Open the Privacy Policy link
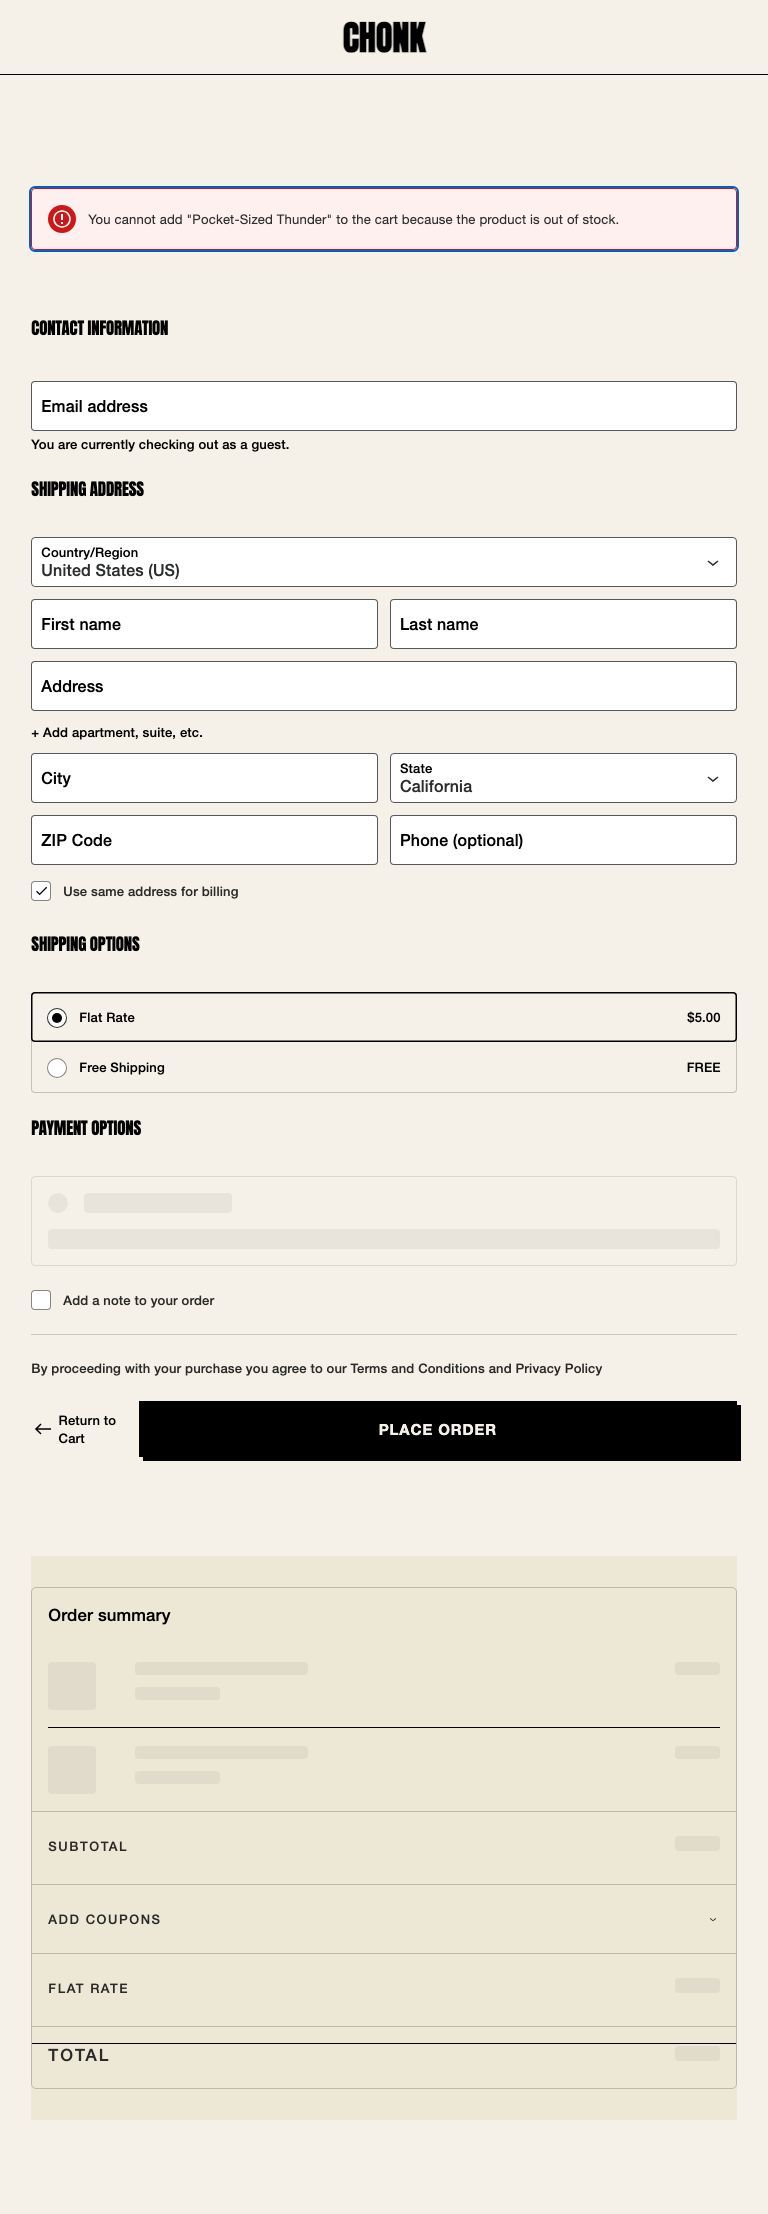This screenshot has width=768, height=2214. point(558,1369)
